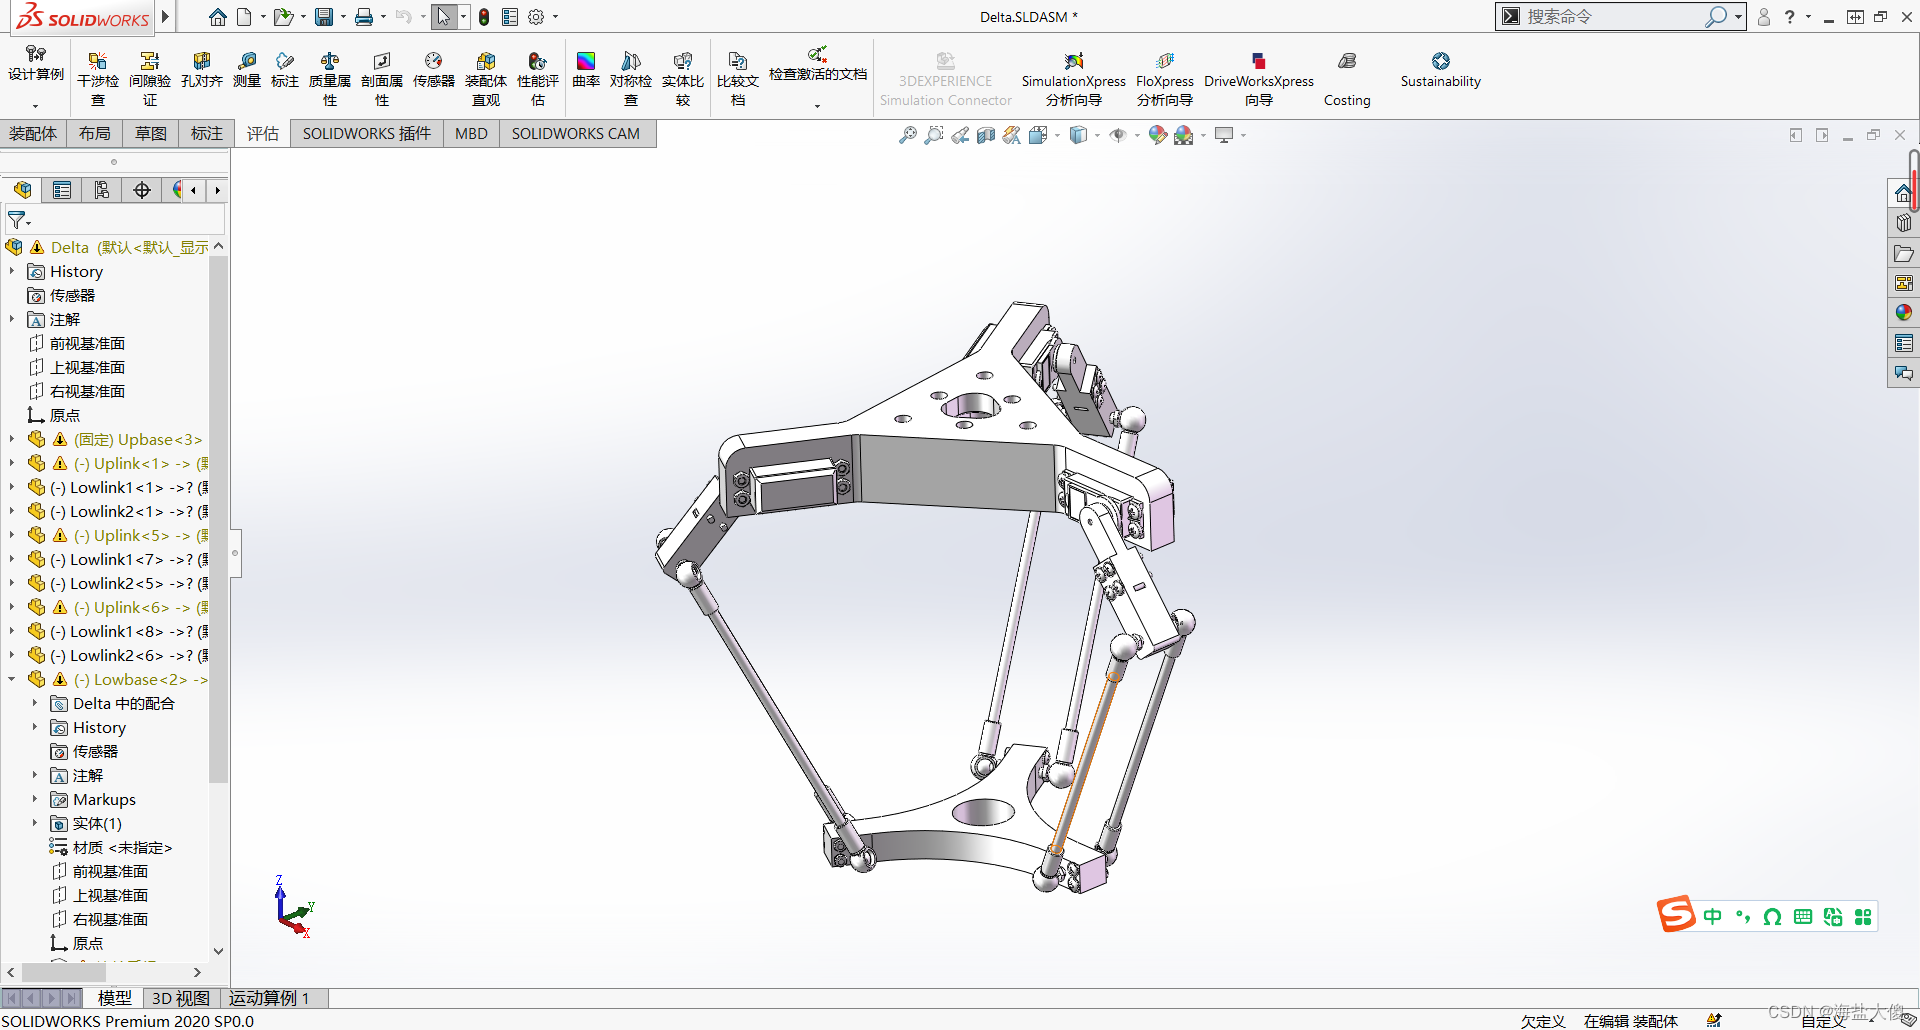The height and width of the screenshot is (1030, 1920).
Task: Collapse the Lowbase<2> component node
Action: coord(12,679)
